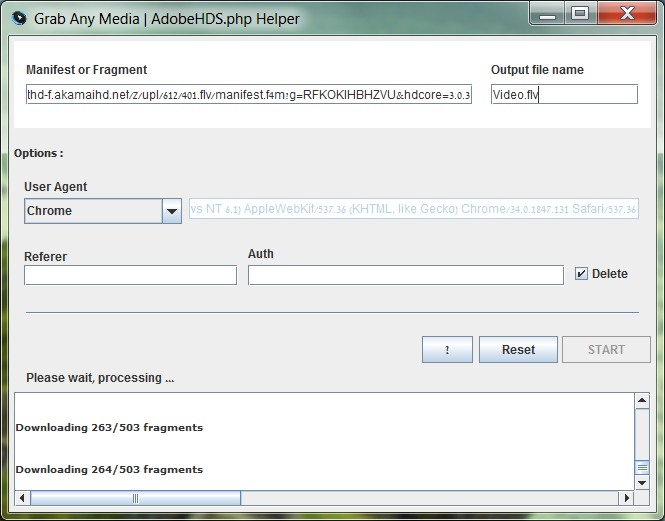Click the 'Manifest or Fragment' label
The image size is (665, 521).
87,70
